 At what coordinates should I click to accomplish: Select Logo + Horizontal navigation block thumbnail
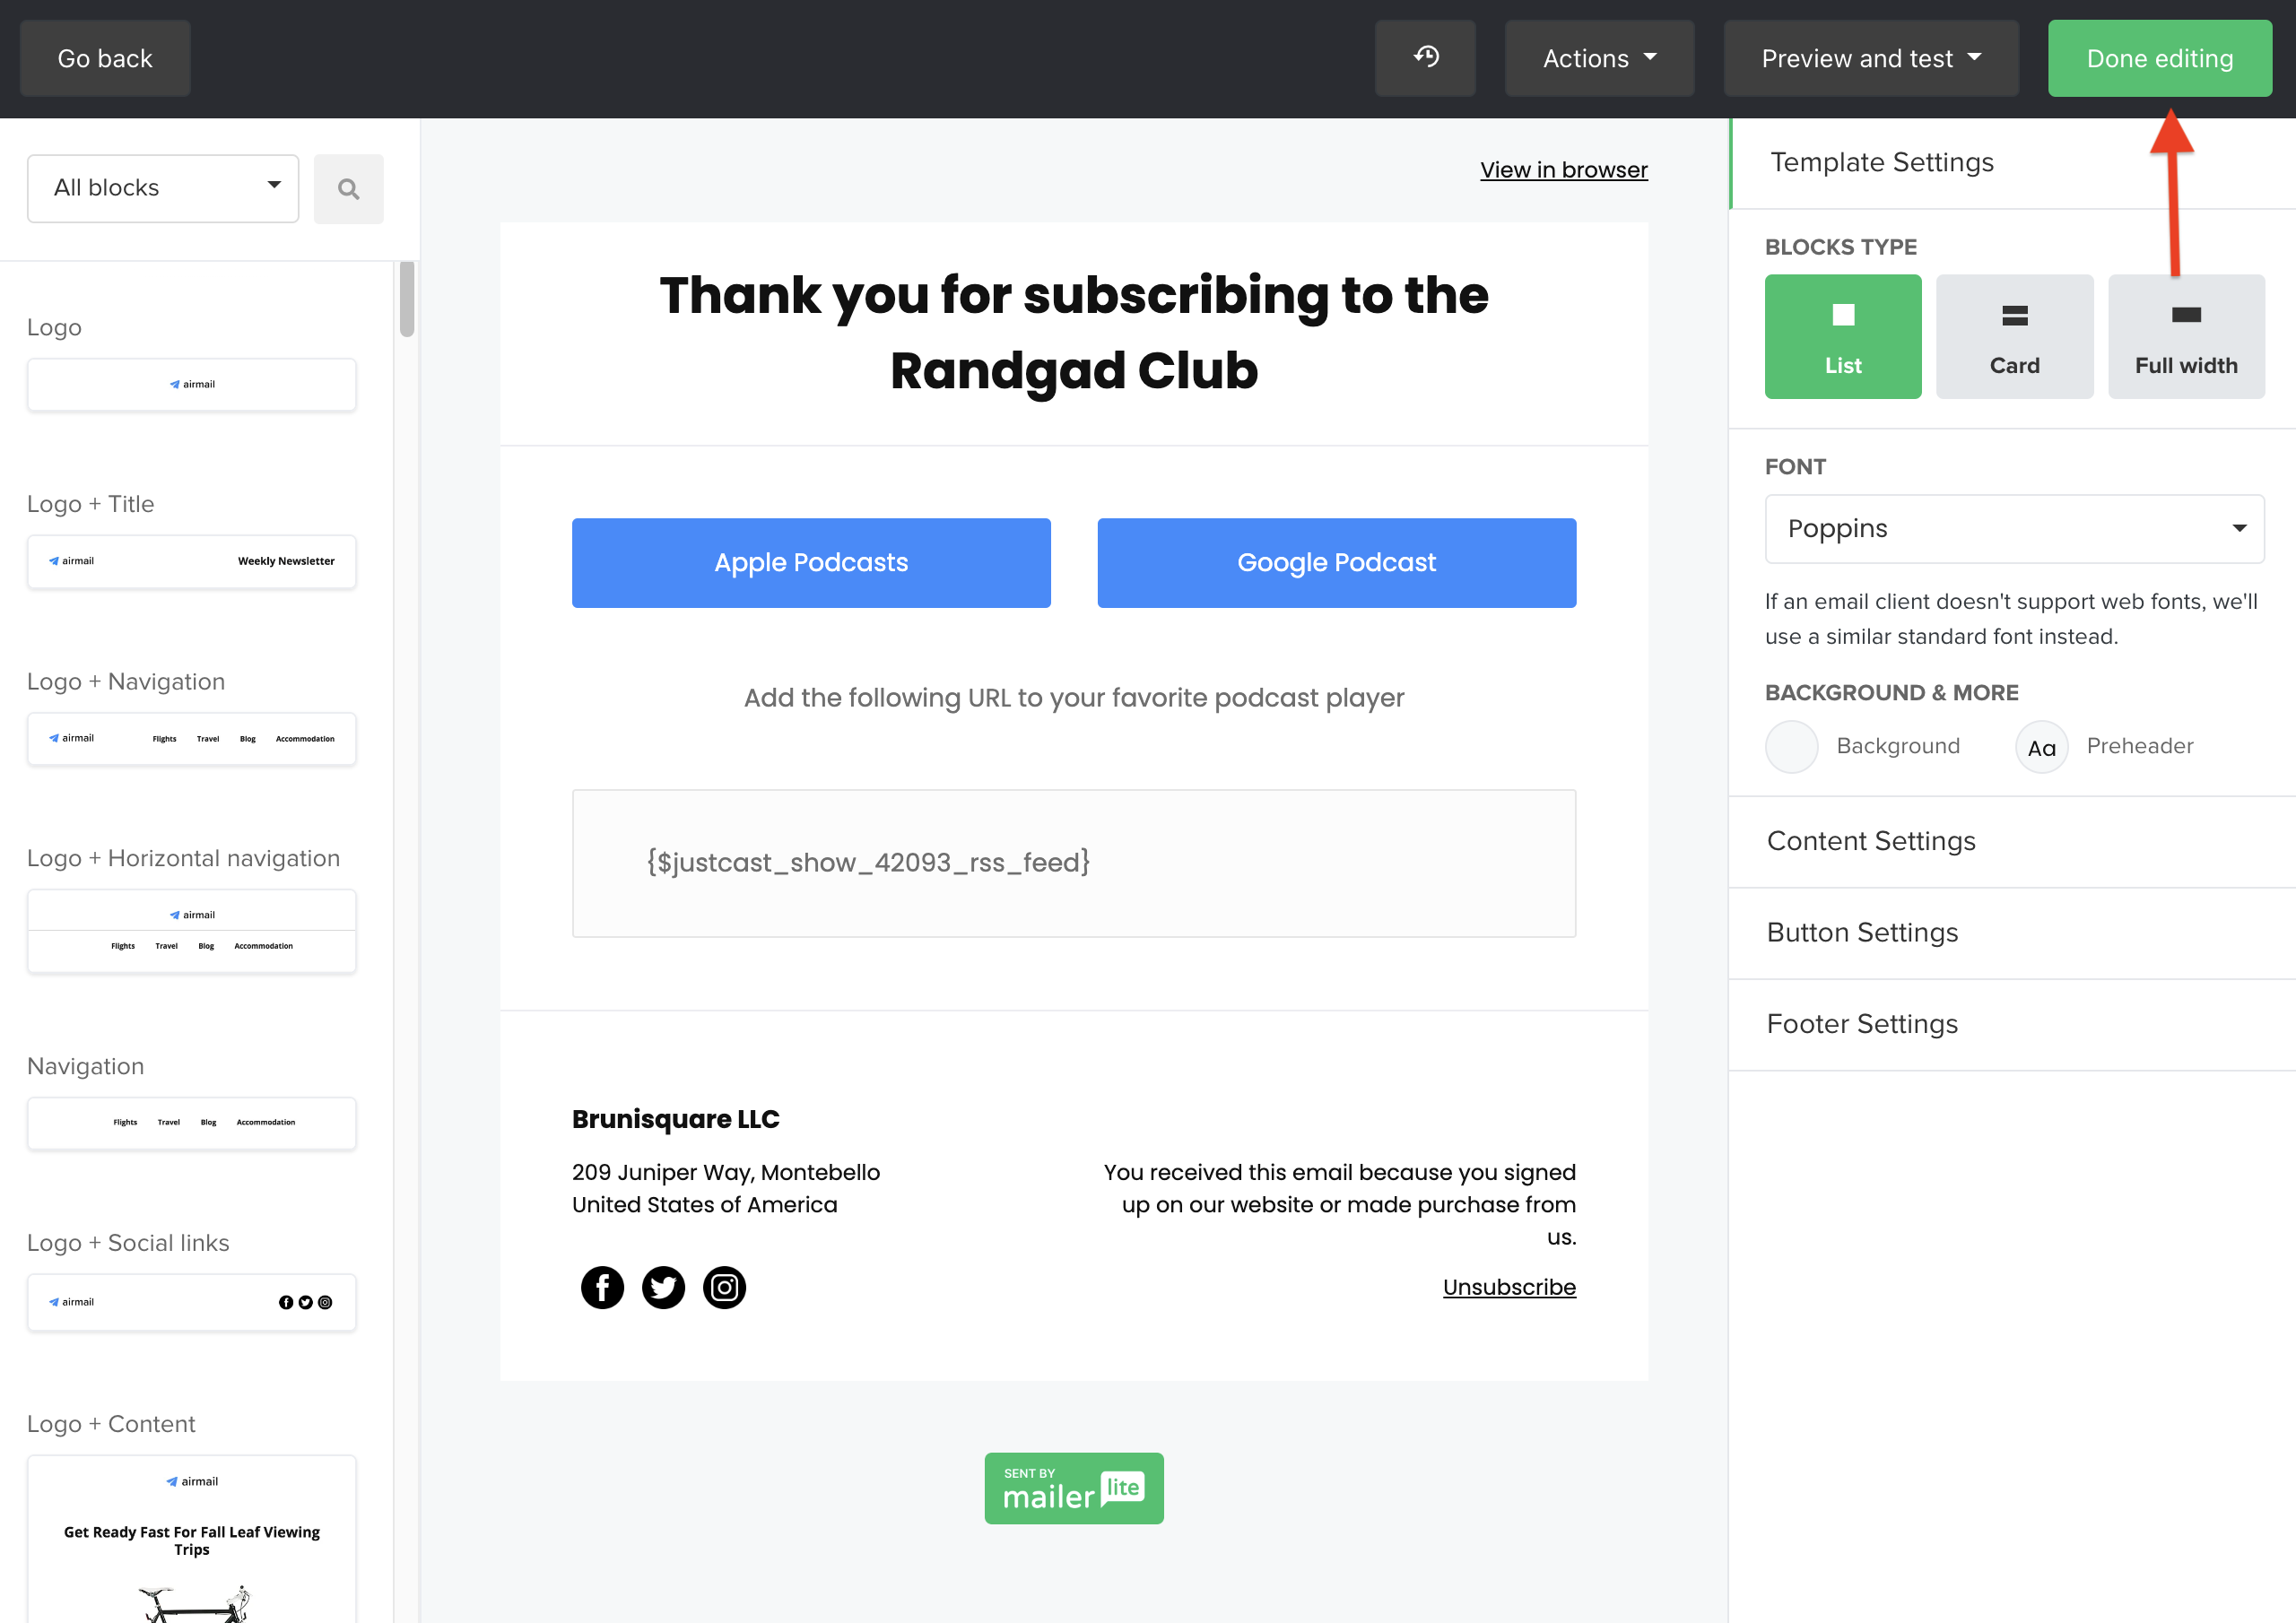191,931
